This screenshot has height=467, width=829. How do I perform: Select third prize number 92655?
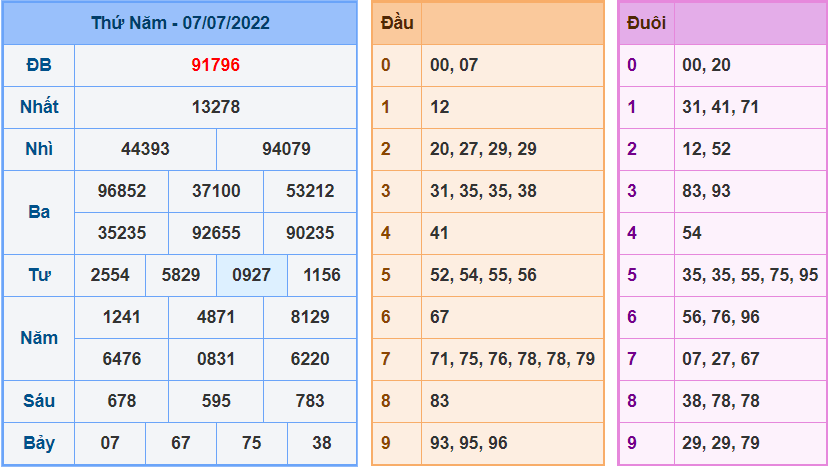pyautogui.click(x=216, y=233)
